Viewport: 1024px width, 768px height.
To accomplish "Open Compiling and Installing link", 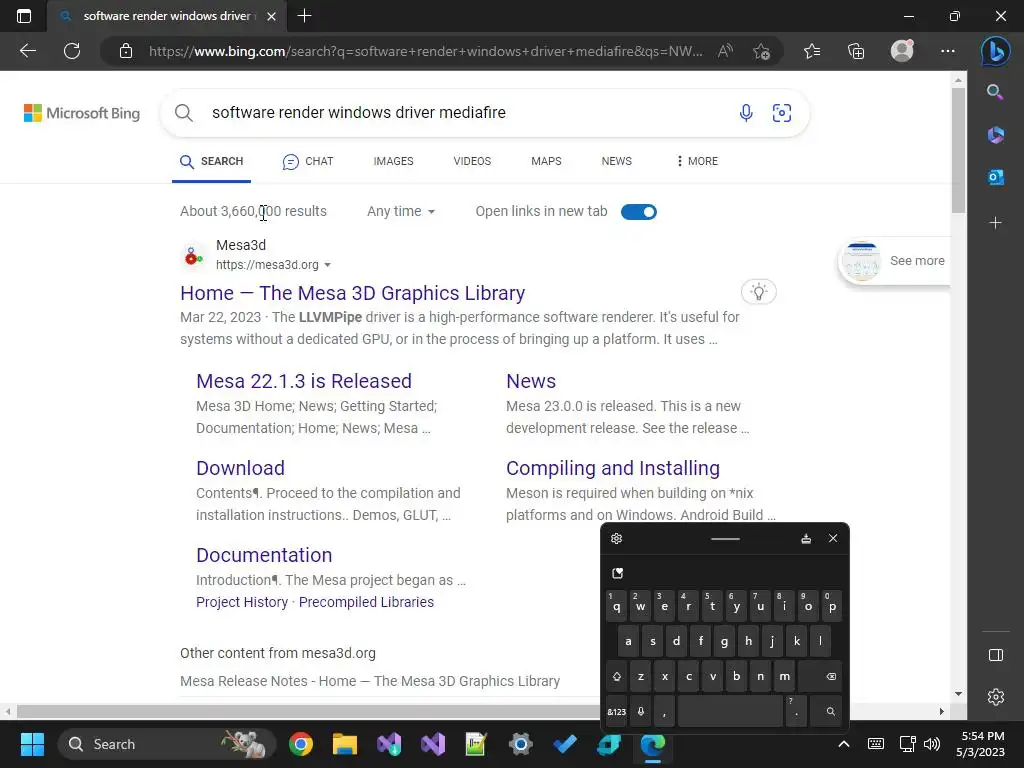I will pyautogui.click(x=613, y=468).
